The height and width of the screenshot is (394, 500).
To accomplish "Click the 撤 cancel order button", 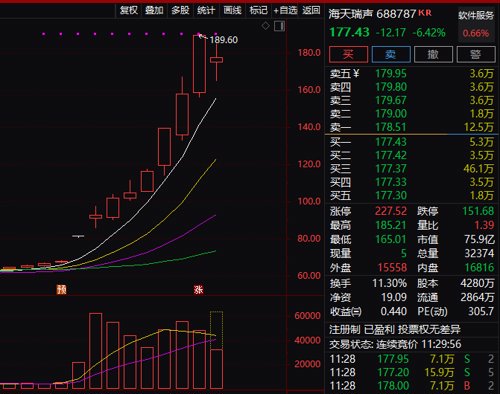I will coord(433,54).
